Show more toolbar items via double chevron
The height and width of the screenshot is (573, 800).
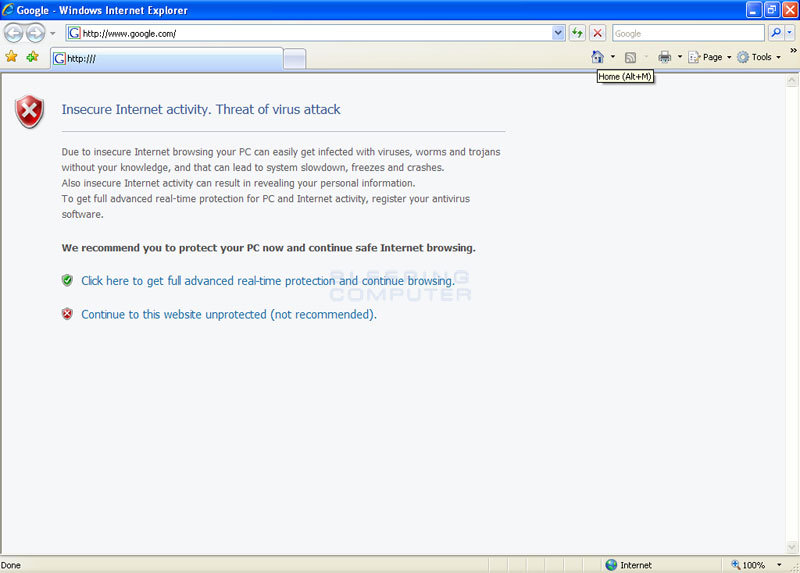[x=793, y=51]
